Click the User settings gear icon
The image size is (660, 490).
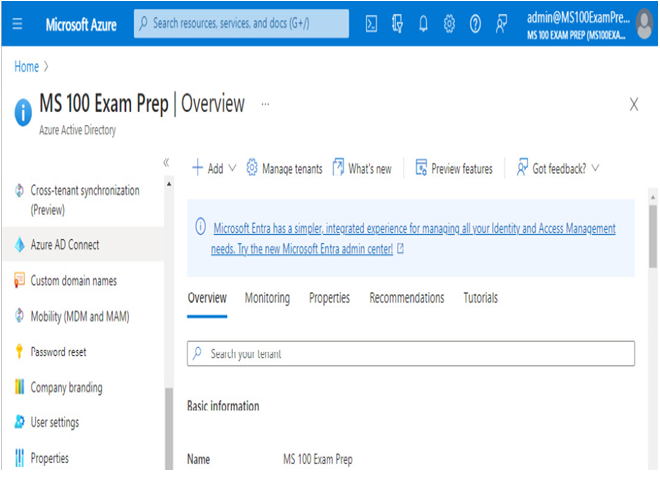pos(19,421)
